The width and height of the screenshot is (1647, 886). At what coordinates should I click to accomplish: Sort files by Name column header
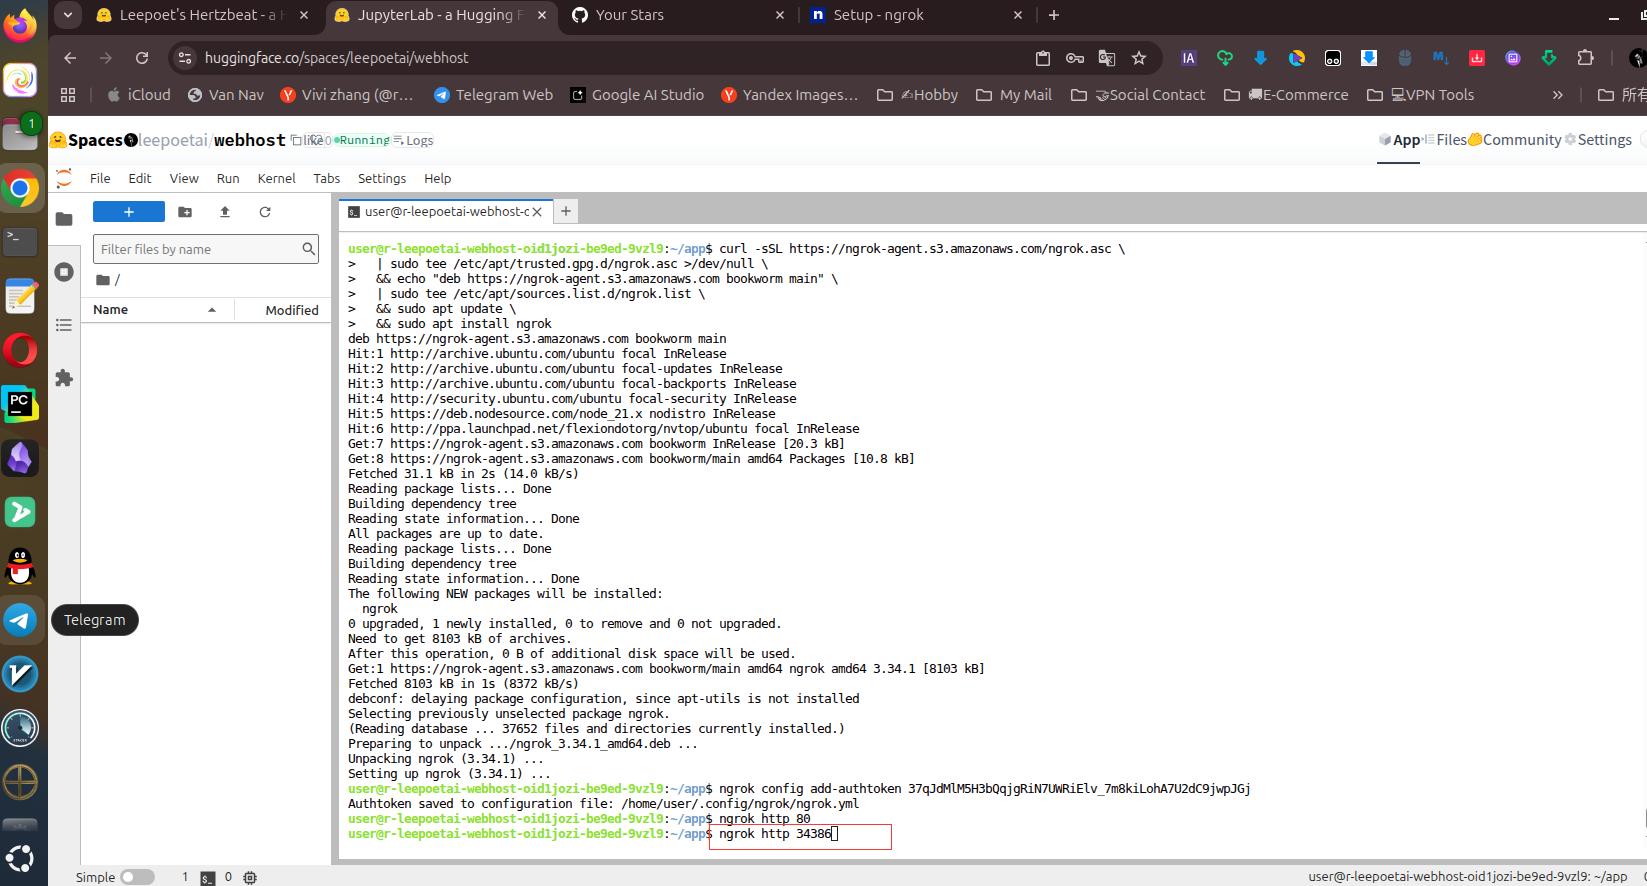(x=111, y=310)
